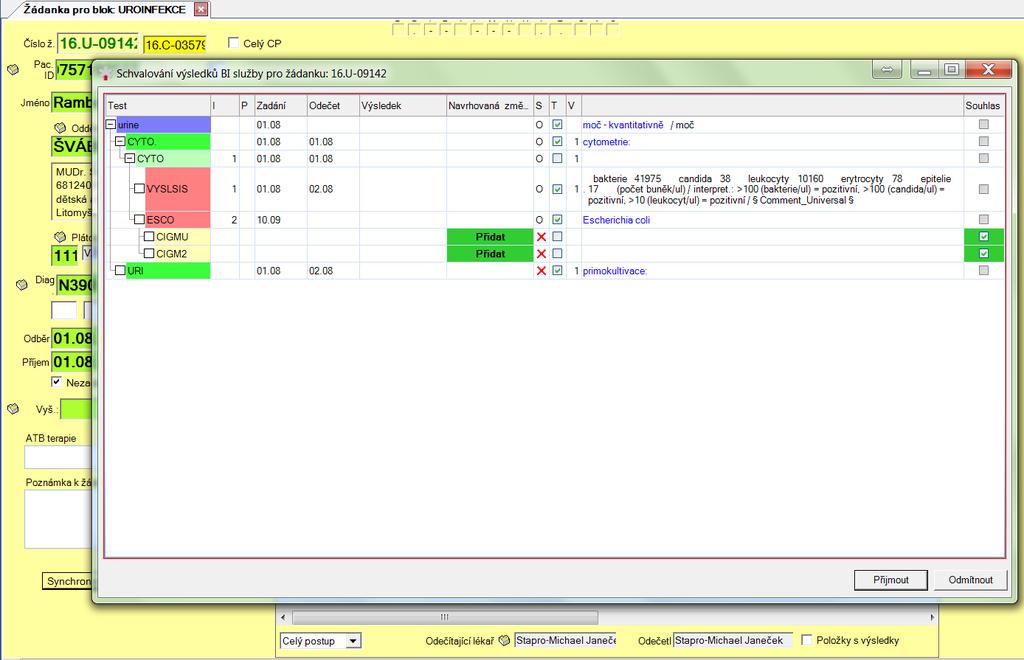Toggle the T checkbox in VYSLSIS row

tap(557, 189)
